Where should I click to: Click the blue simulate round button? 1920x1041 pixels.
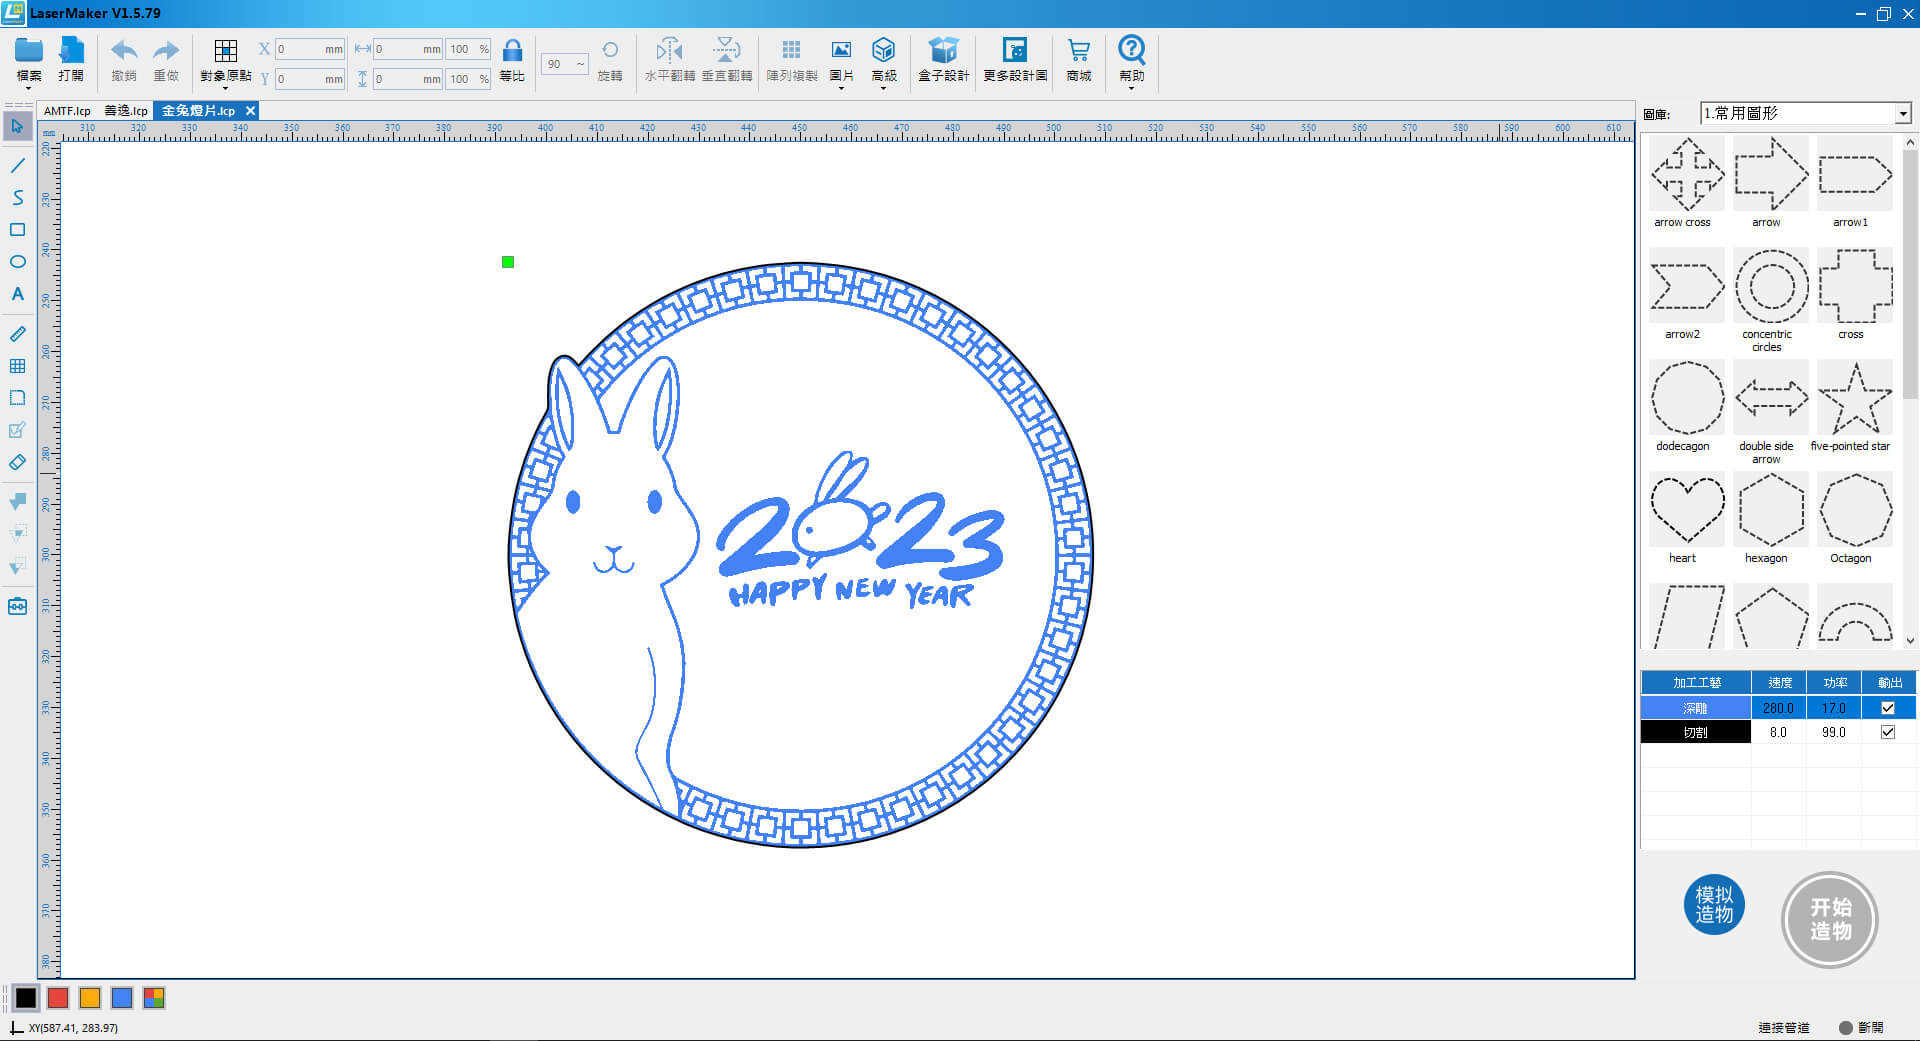click(x=1714, y=905)
